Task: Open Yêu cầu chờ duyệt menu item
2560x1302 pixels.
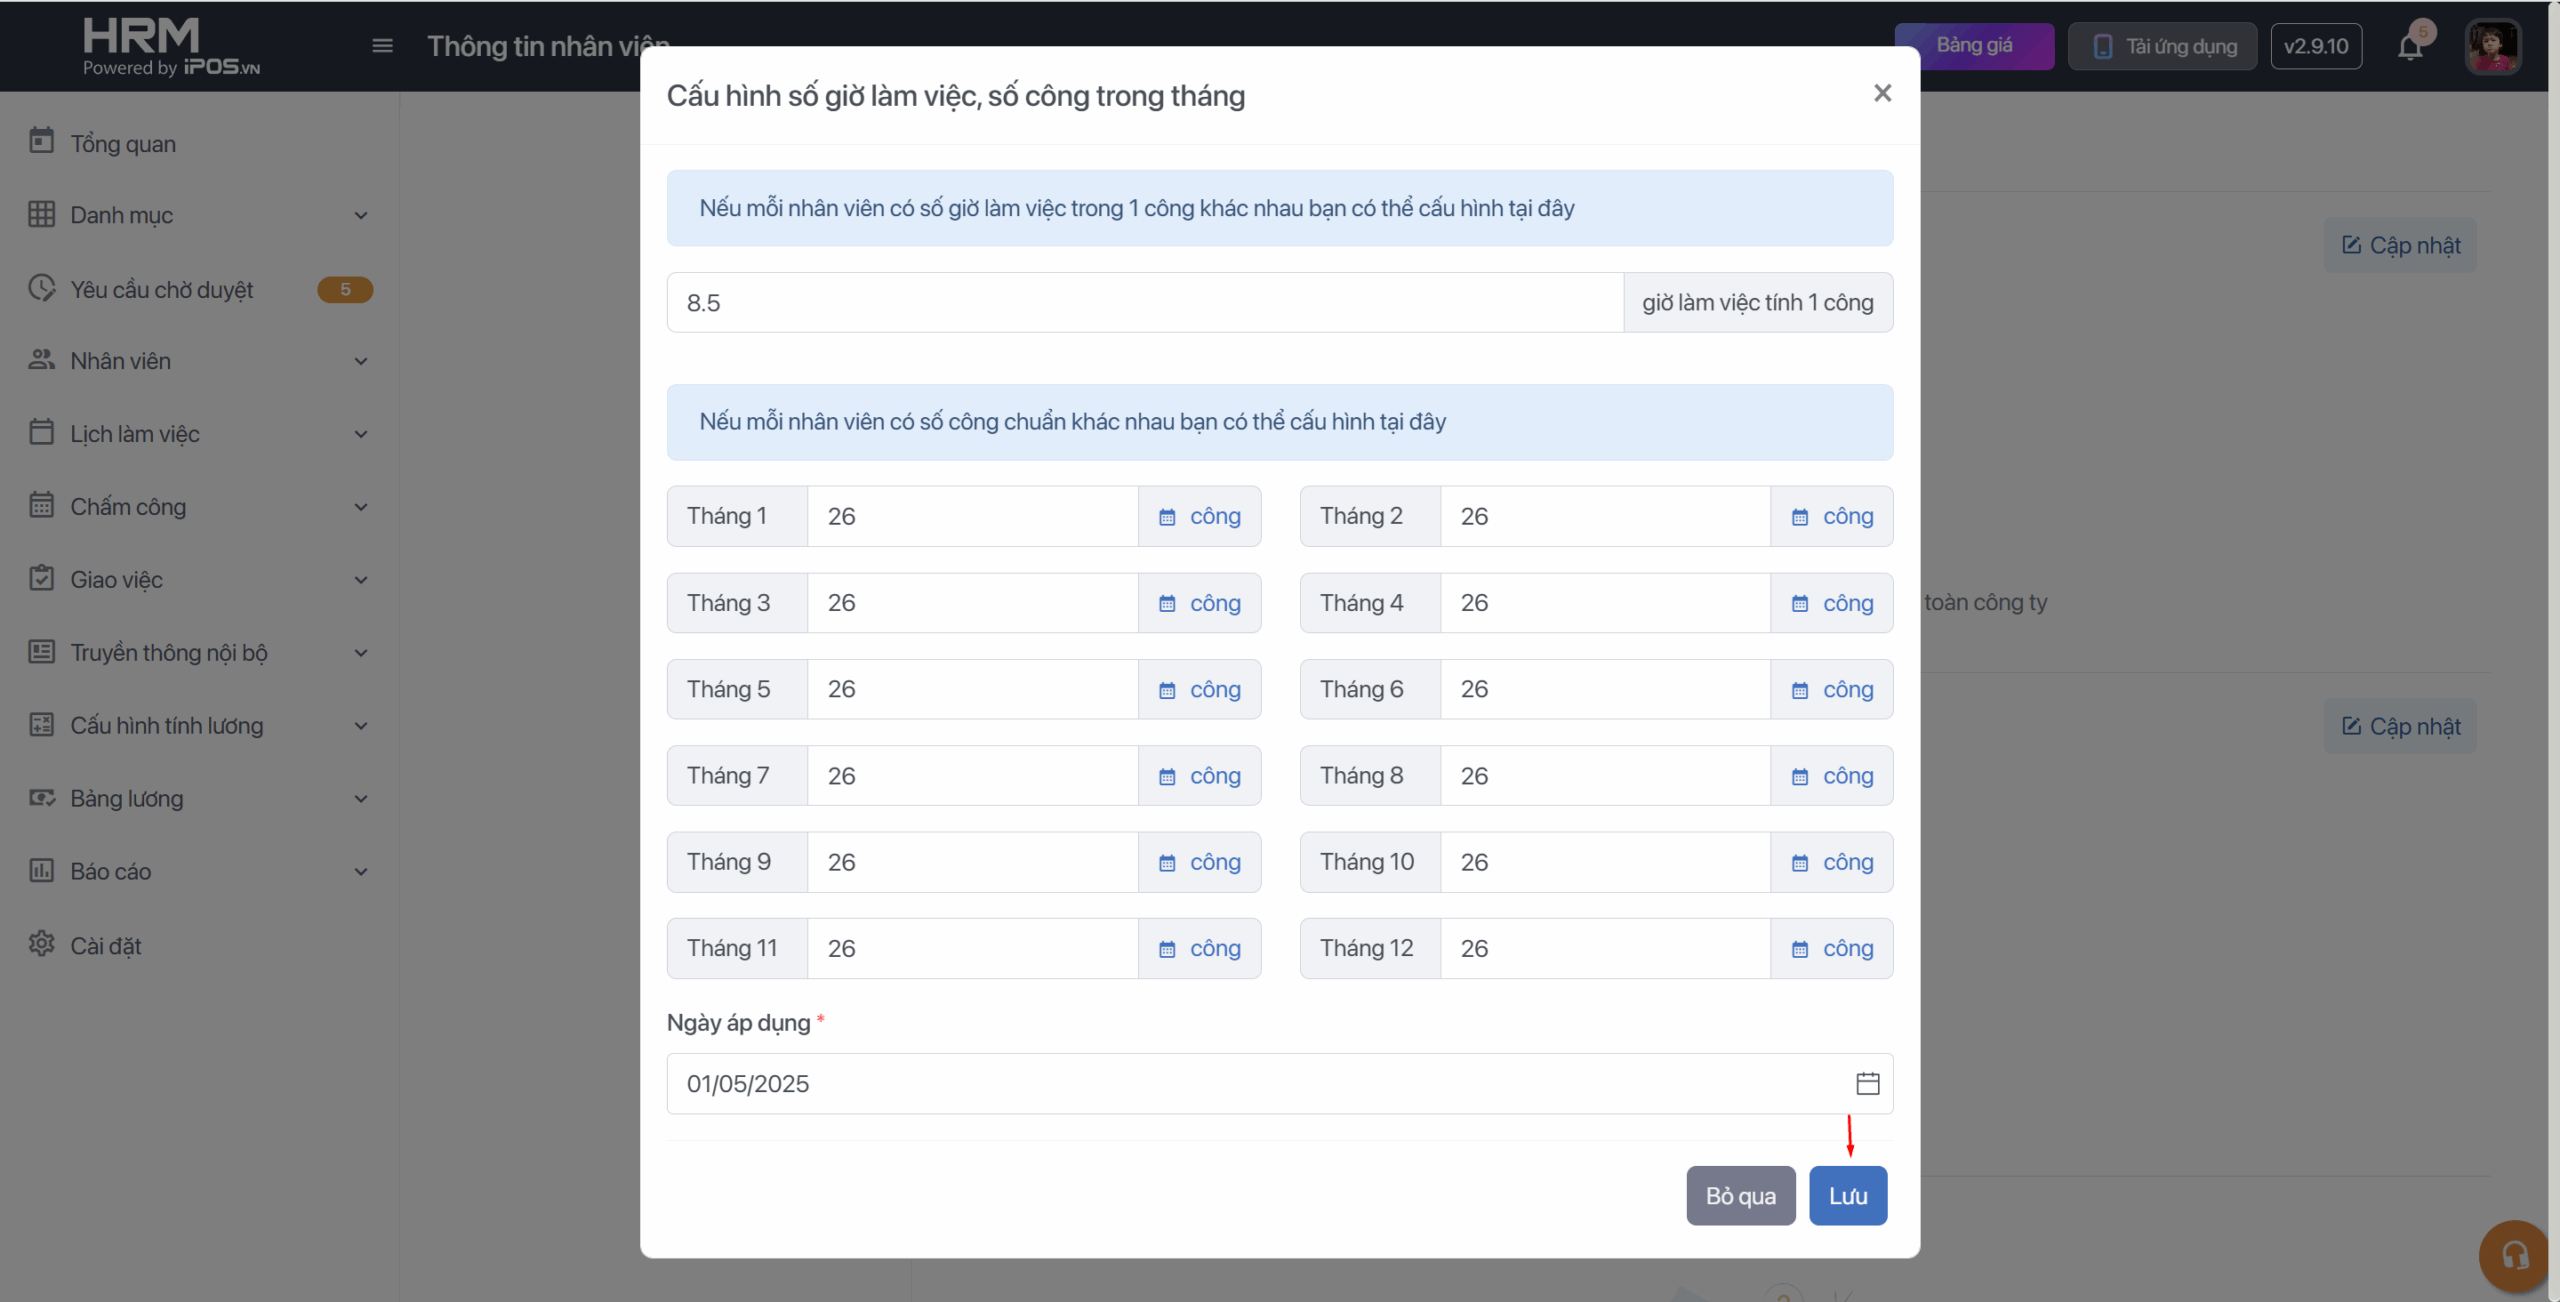Action: [x=162, y=289]
